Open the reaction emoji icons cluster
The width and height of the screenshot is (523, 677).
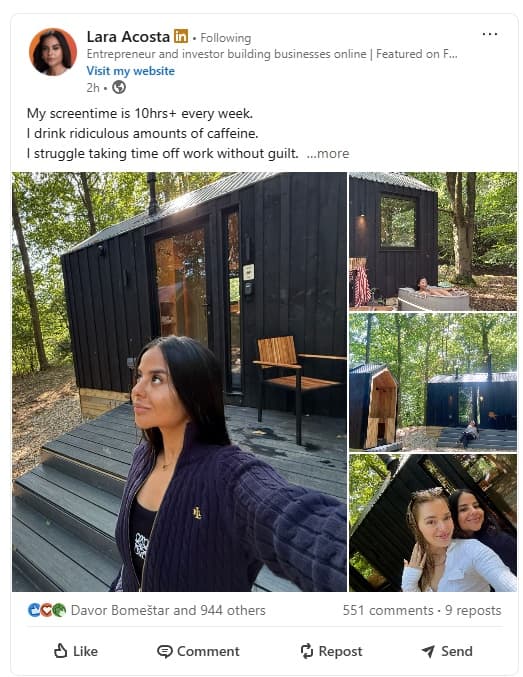pos(47,610)
